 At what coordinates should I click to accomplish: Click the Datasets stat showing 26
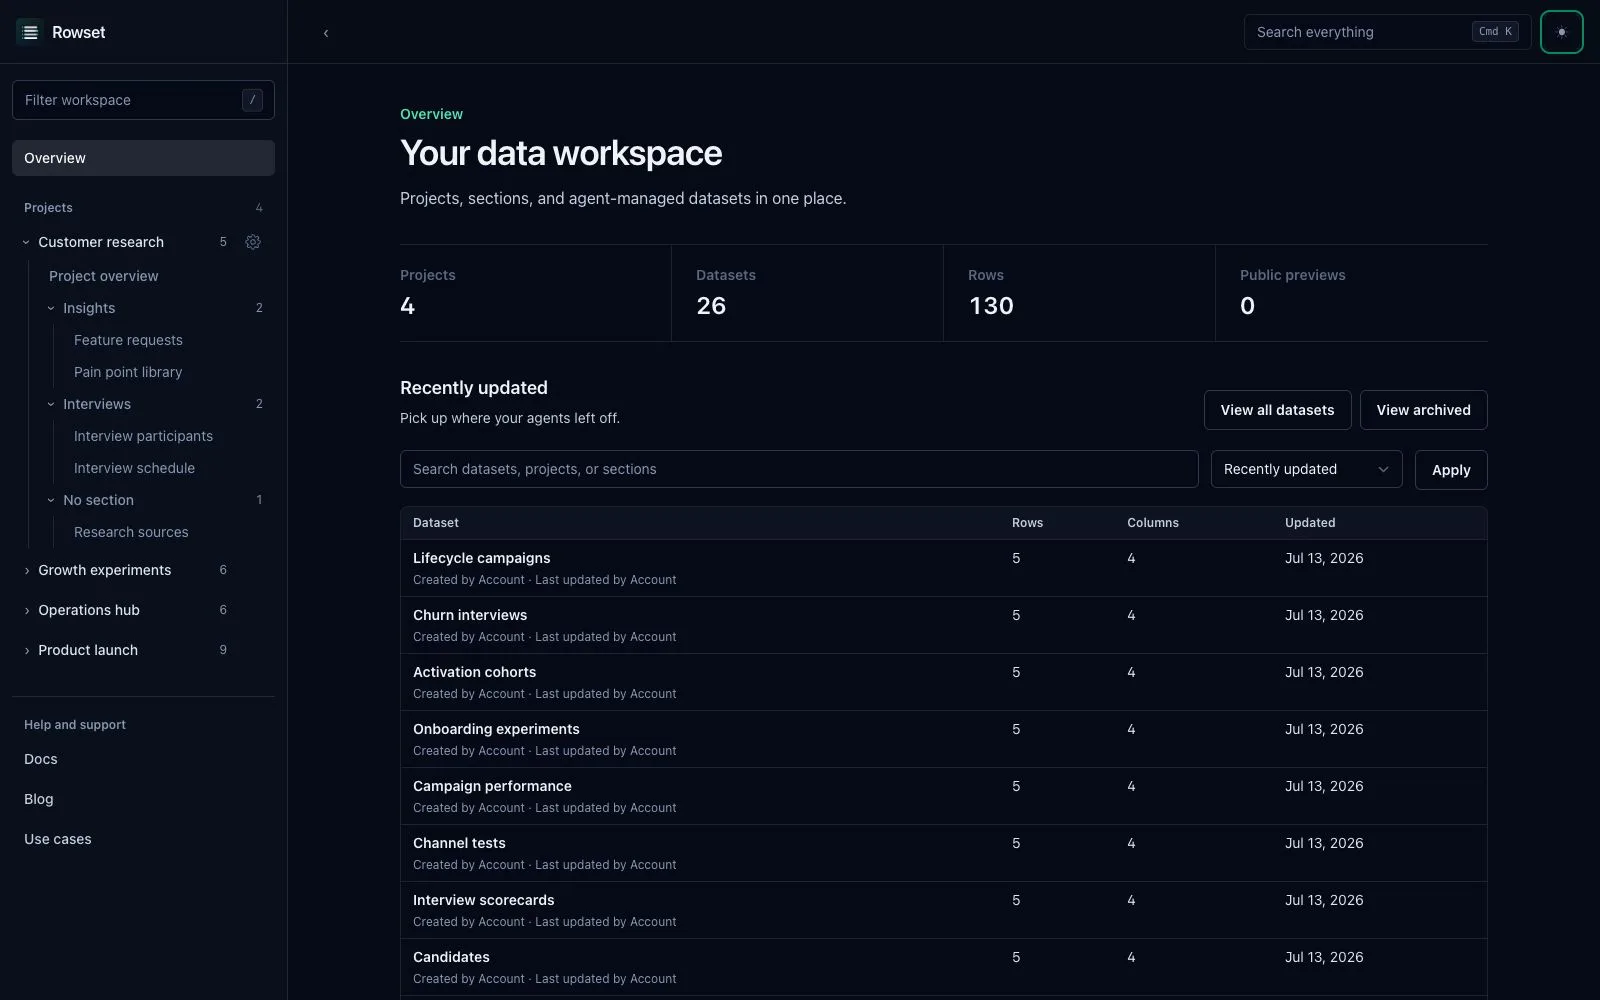tap(807, 293)
